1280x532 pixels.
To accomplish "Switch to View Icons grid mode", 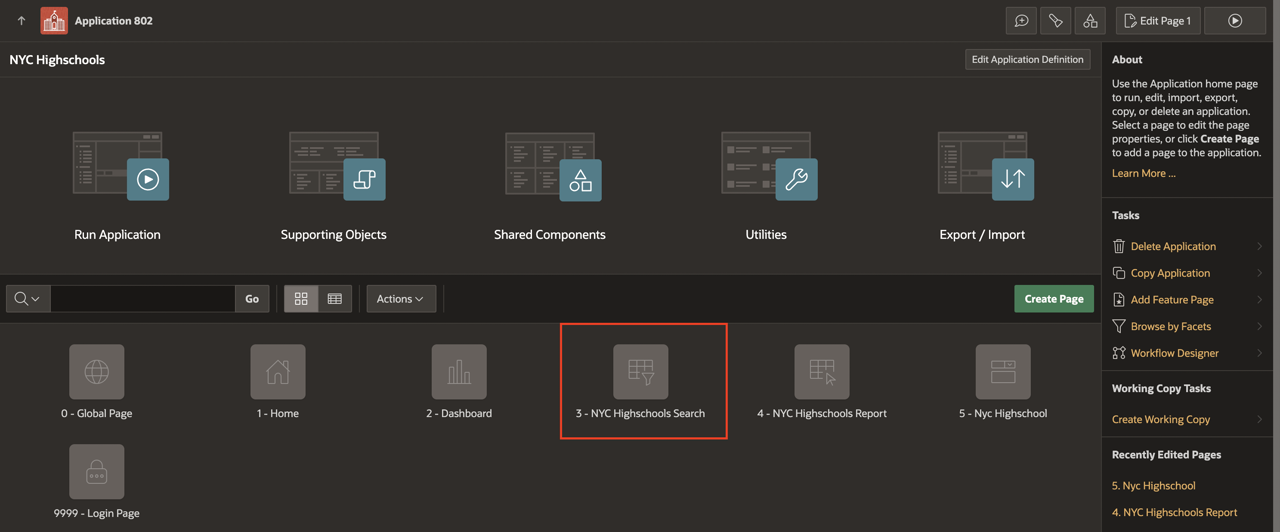I will (x=301, y=299).
